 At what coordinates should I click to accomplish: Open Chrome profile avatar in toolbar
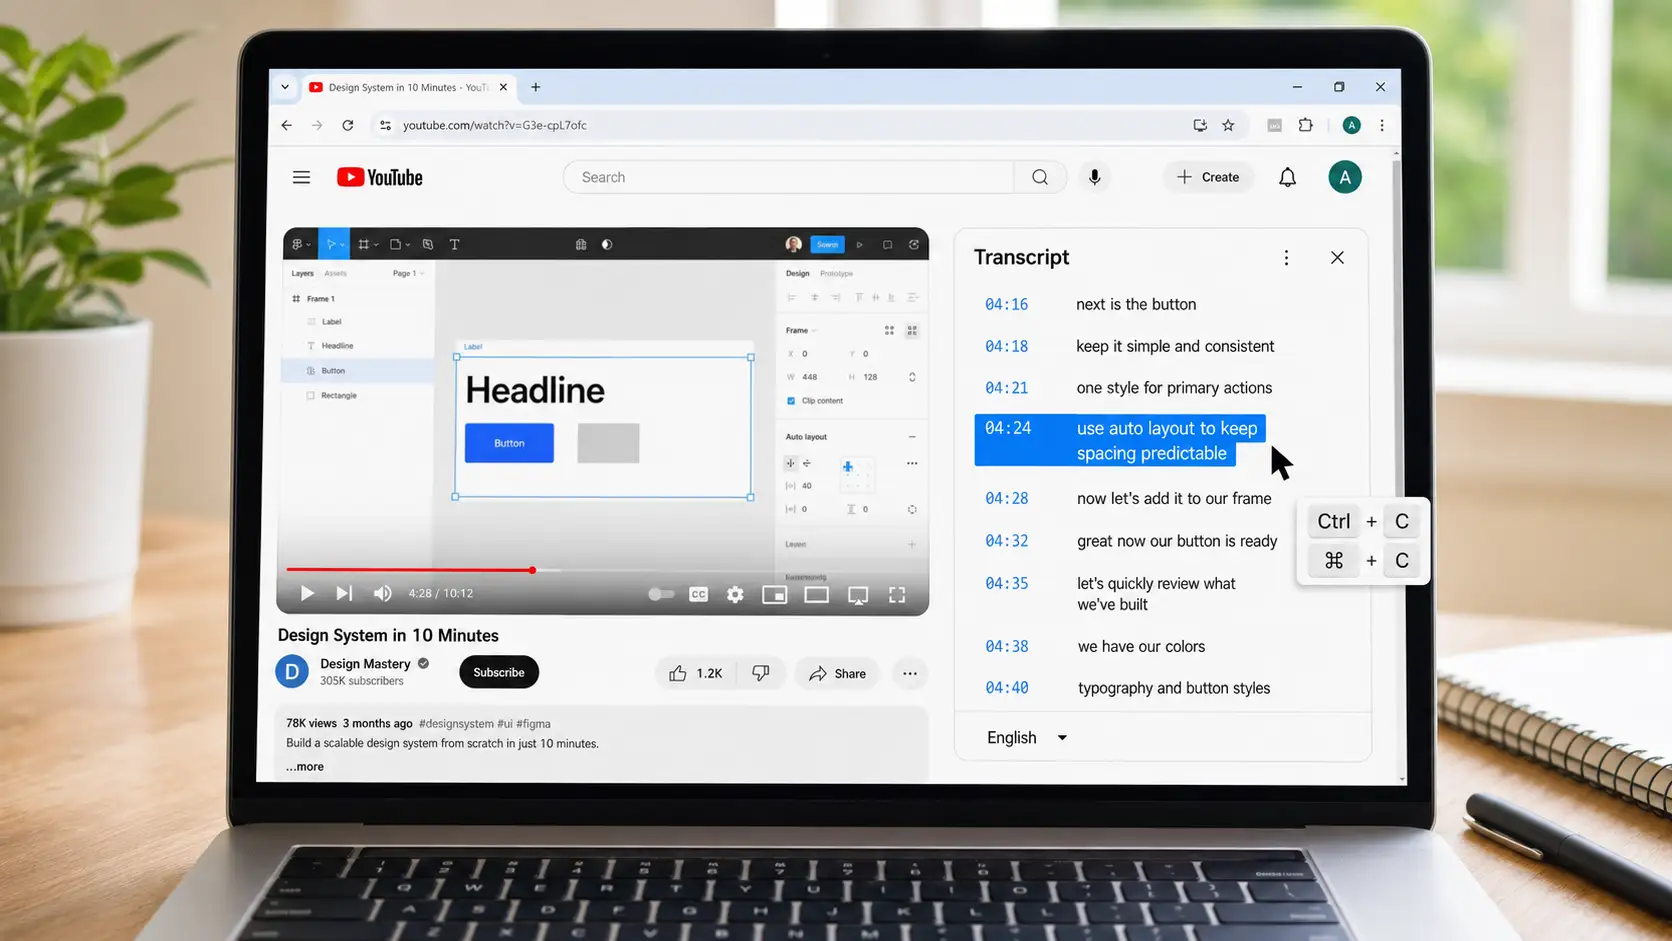click(x=1351, y=125)
